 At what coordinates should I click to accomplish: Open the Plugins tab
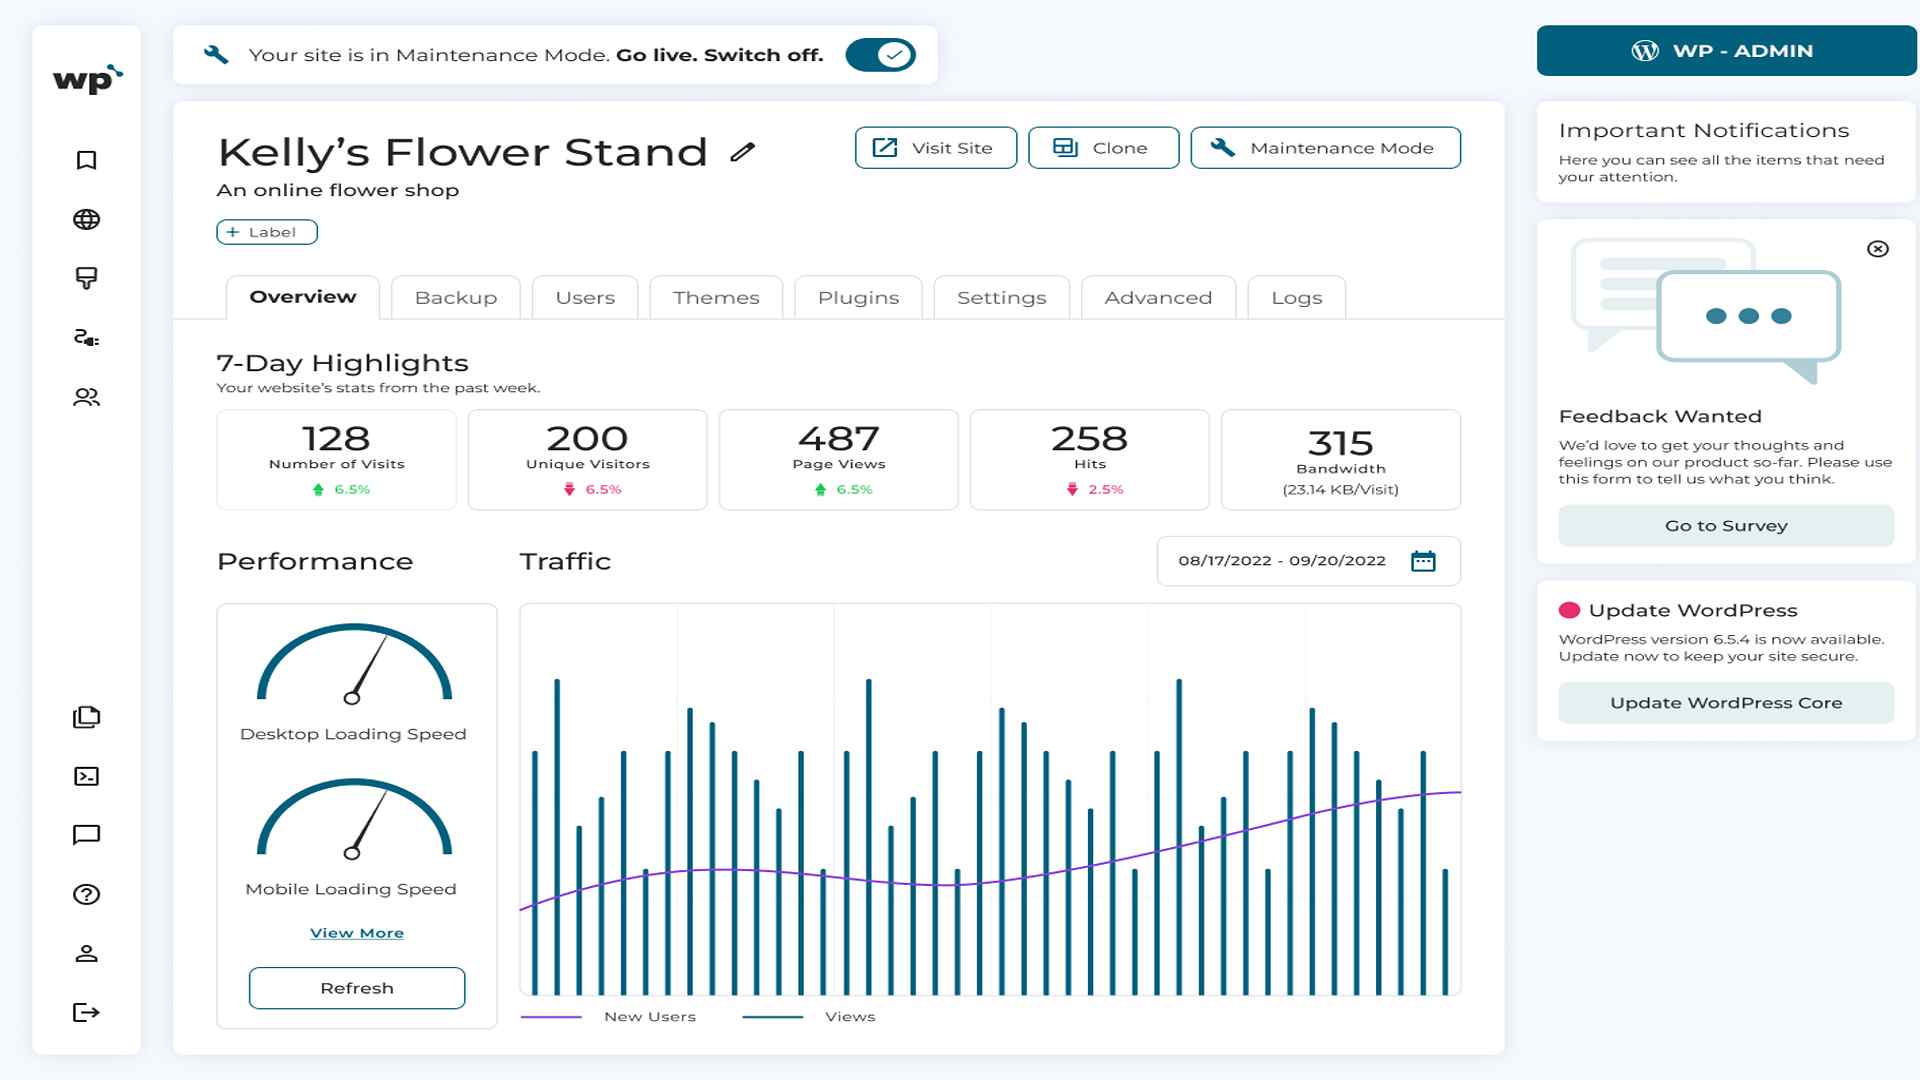click(x=858, y=298)
